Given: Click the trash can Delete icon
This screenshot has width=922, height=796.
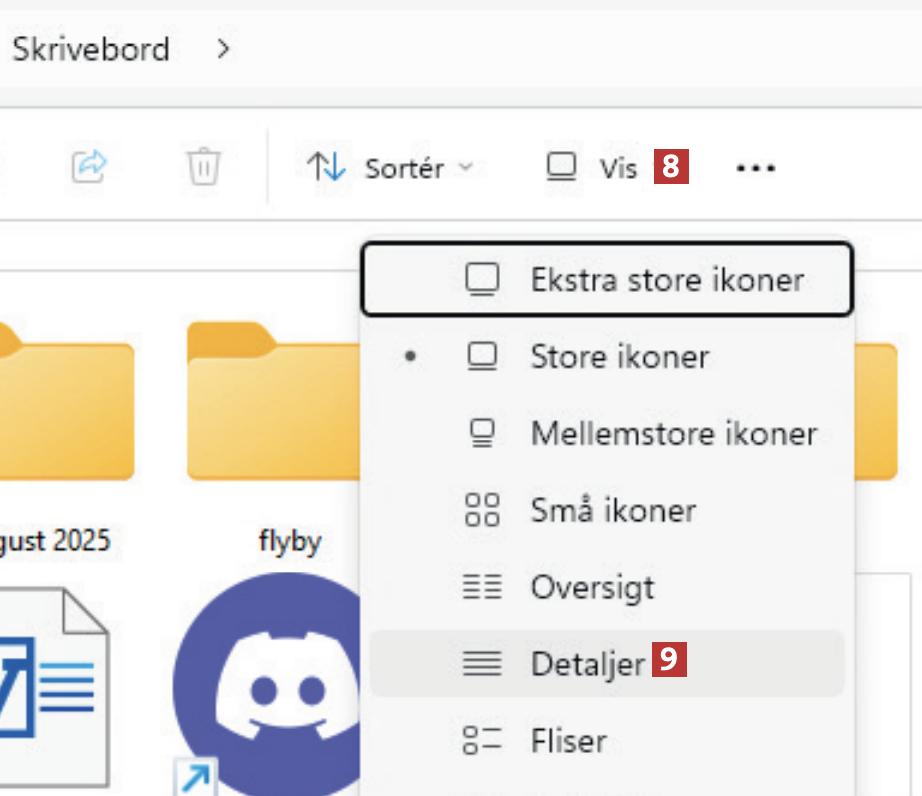Looking at the screenshot, I should click(203, 166).
